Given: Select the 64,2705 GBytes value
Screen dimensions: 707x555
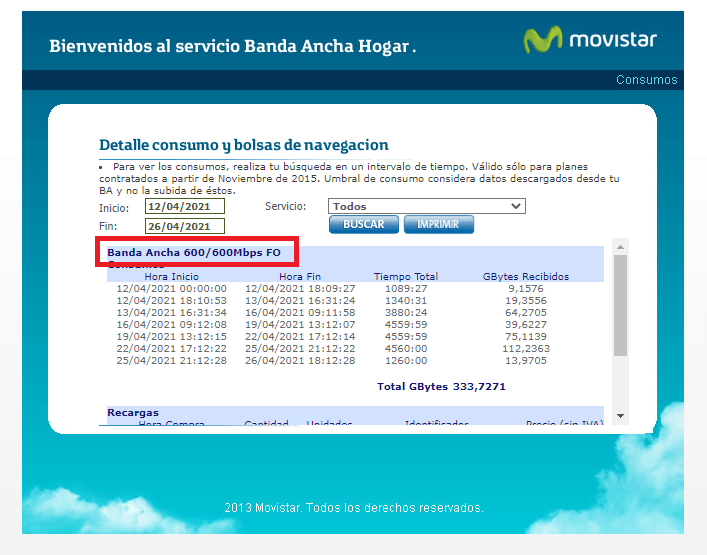Looking at the screenshot, I should [526, 312].
